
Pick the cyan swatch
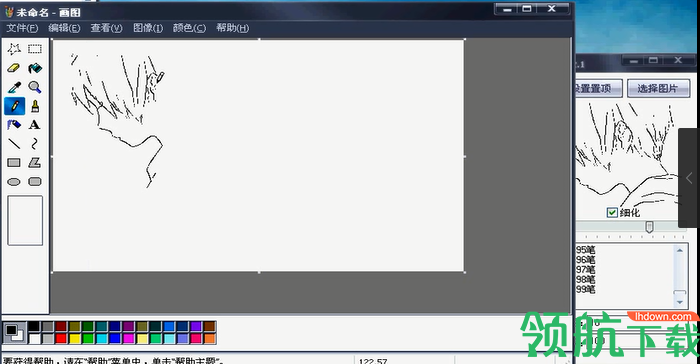(101, 339)
